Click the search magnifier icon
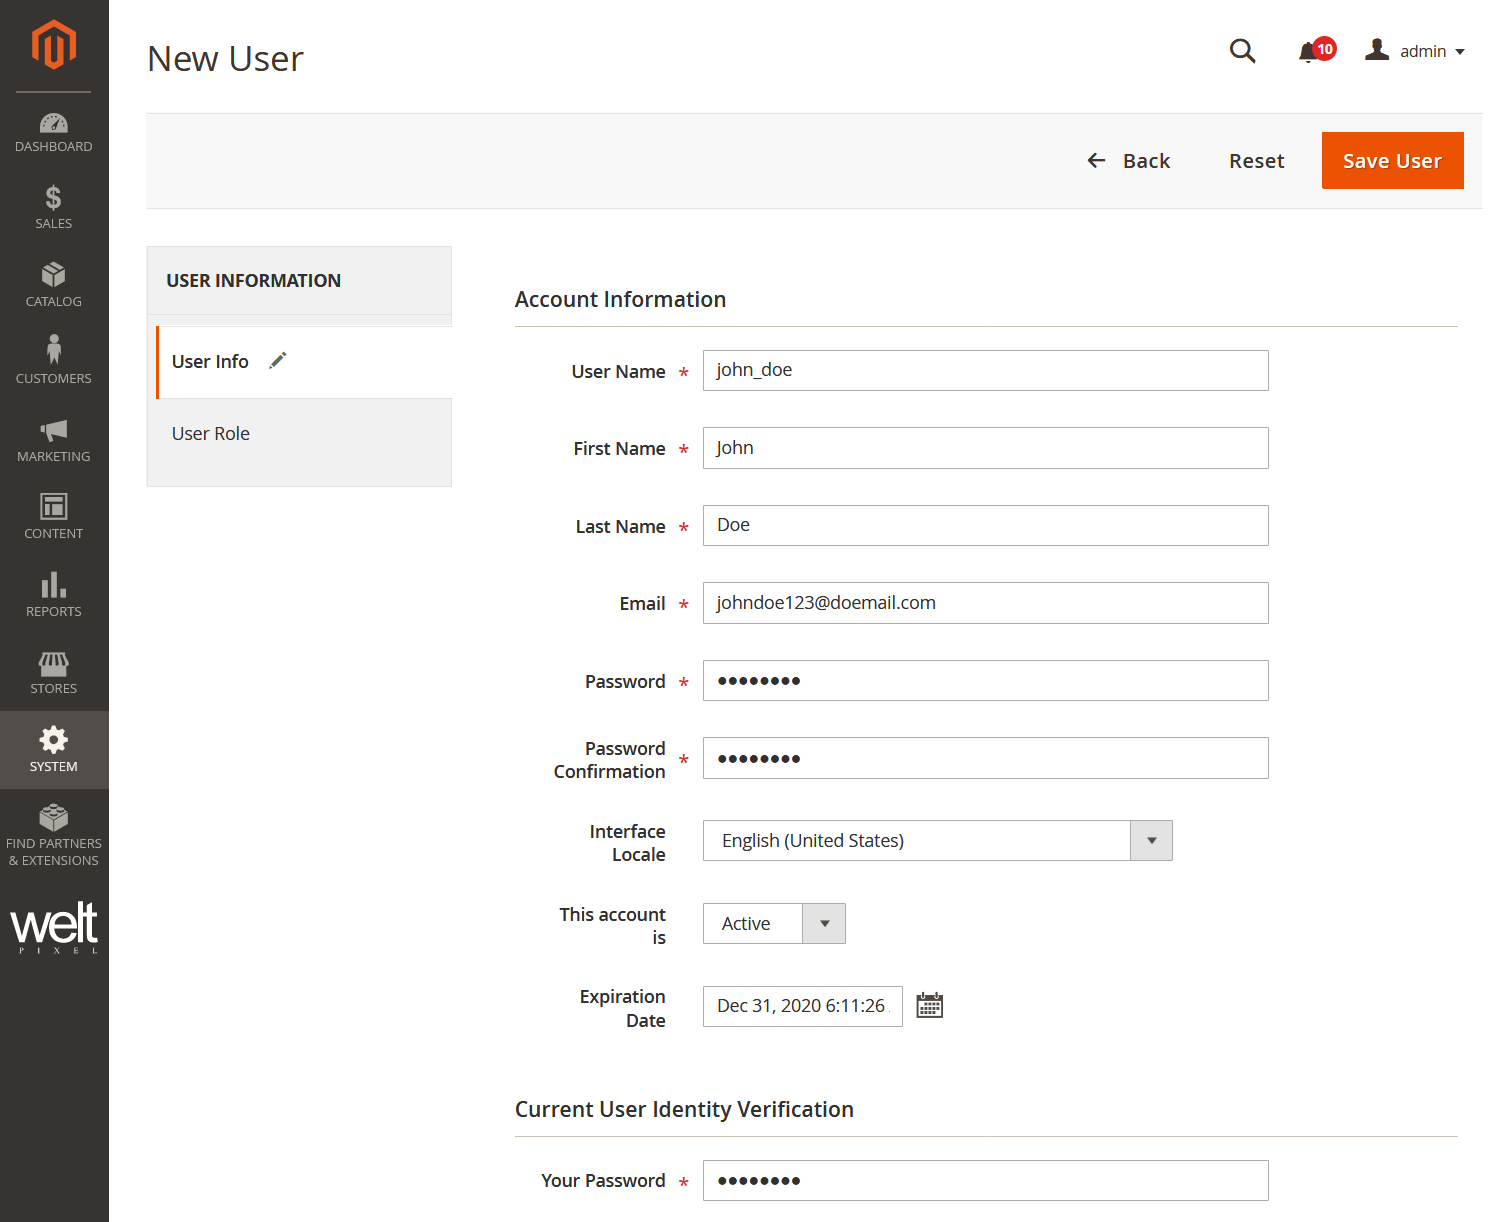Viewport: 1497px width, 1222px height. pos(1242,51)
